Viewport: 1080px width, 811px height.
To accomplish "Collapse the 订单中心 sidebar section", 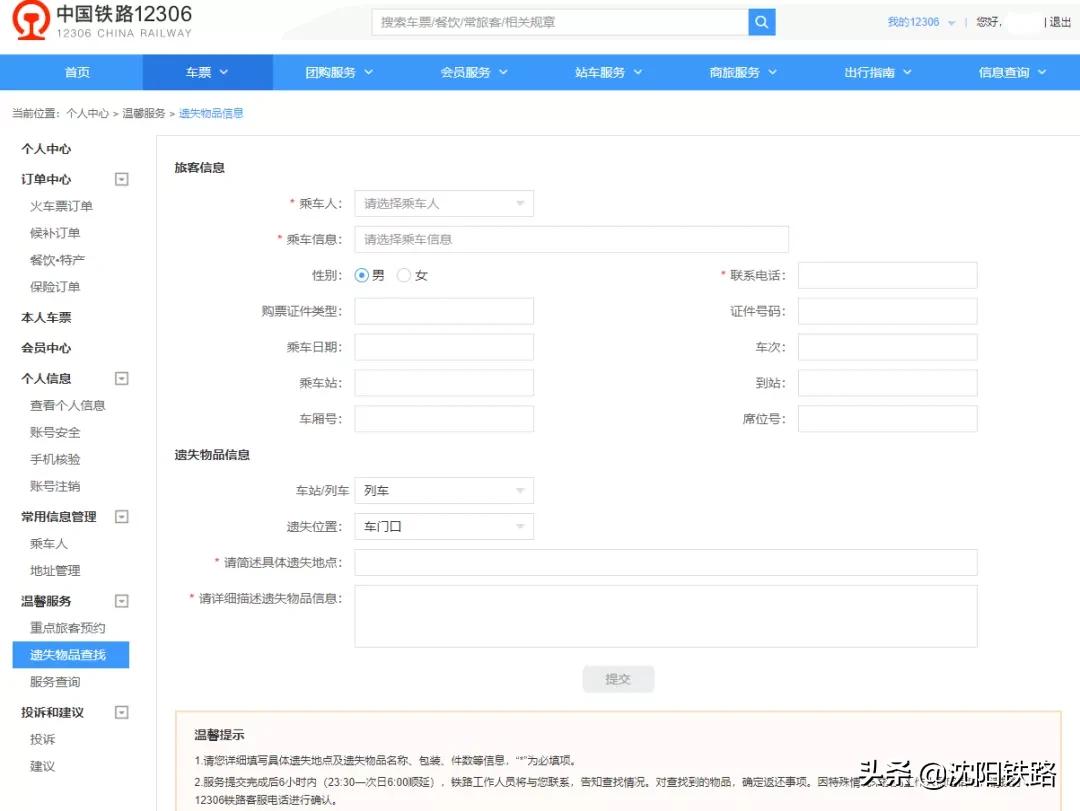I will (121, 179).
